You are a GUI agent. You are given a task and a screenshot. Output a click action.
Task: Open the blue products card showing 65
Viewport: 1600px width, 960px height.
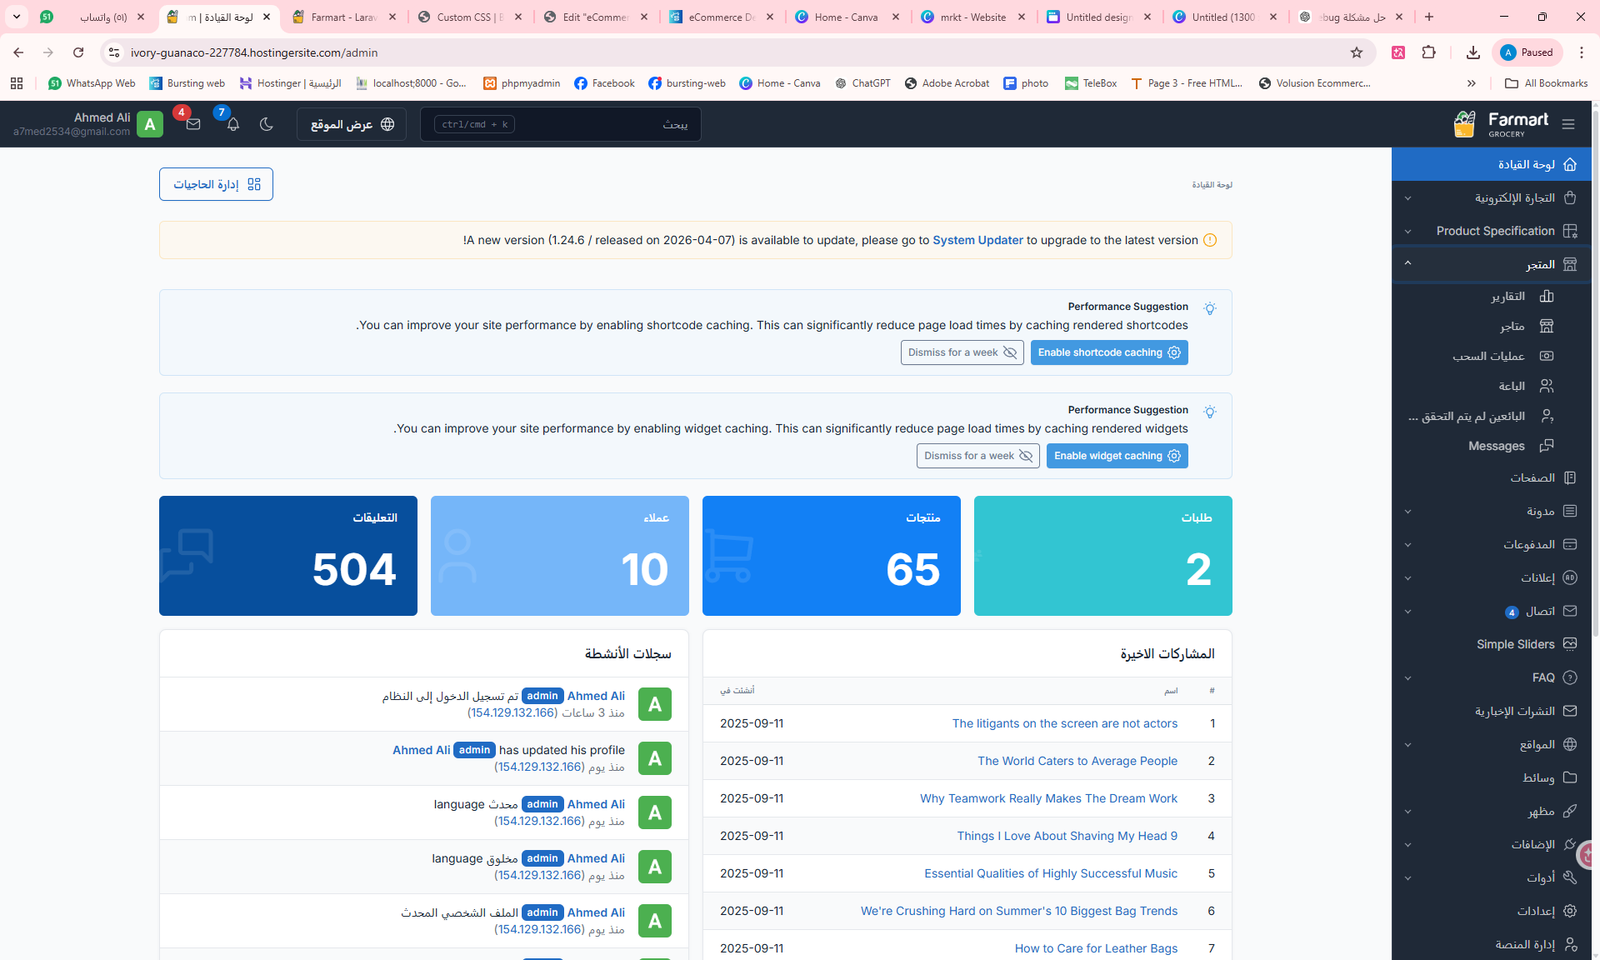point(831,556)
